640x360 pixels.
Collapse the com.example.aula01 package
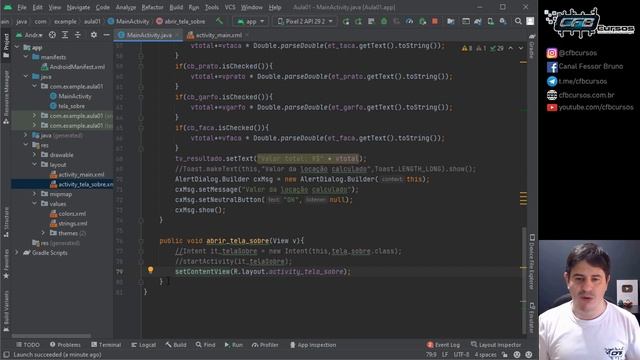35,87
